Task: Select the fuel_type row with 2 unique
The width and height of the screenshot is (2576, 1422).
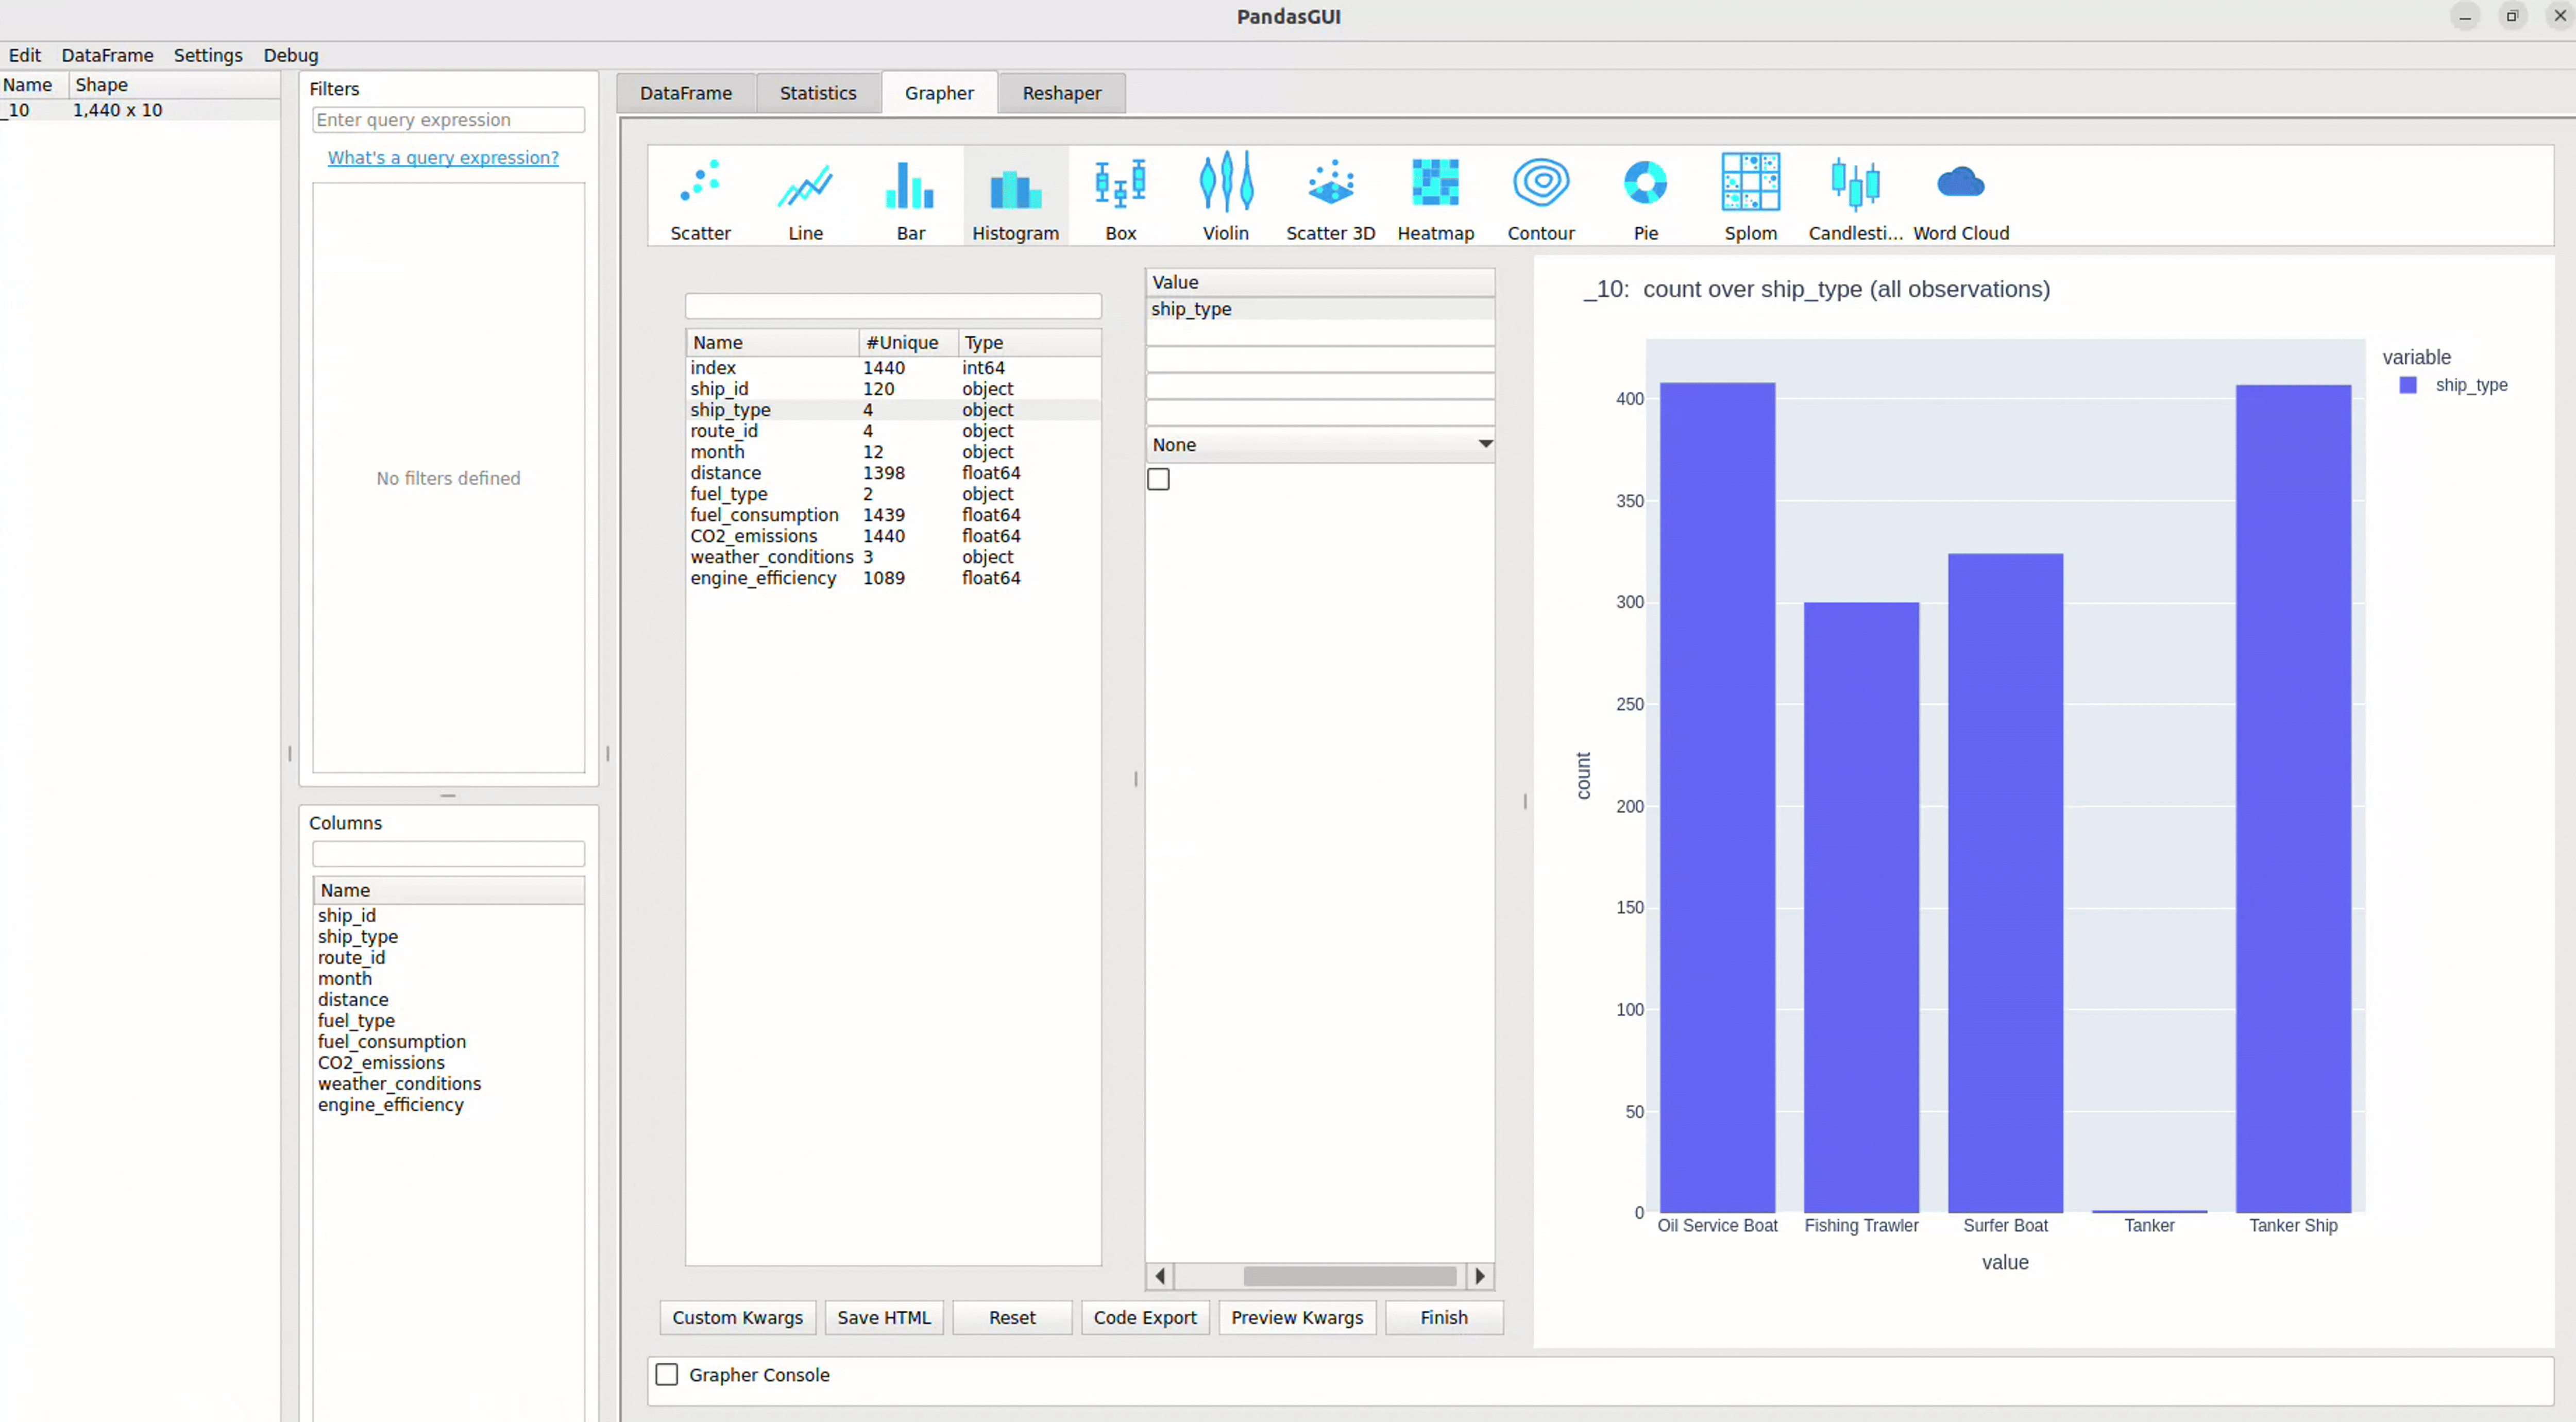Action: (x=893, y=494)
